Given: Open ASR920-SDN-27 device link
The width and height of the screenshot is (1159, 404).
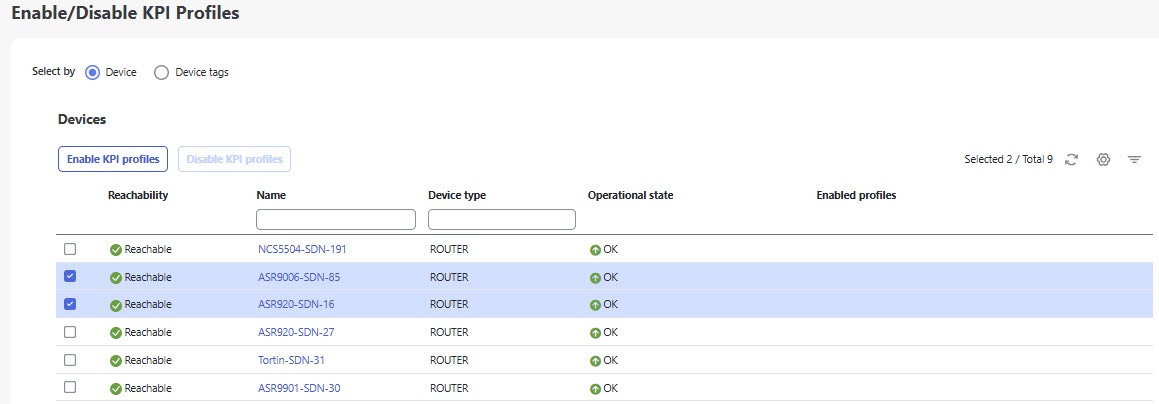Looking at the screenshot, I should 296,332.
